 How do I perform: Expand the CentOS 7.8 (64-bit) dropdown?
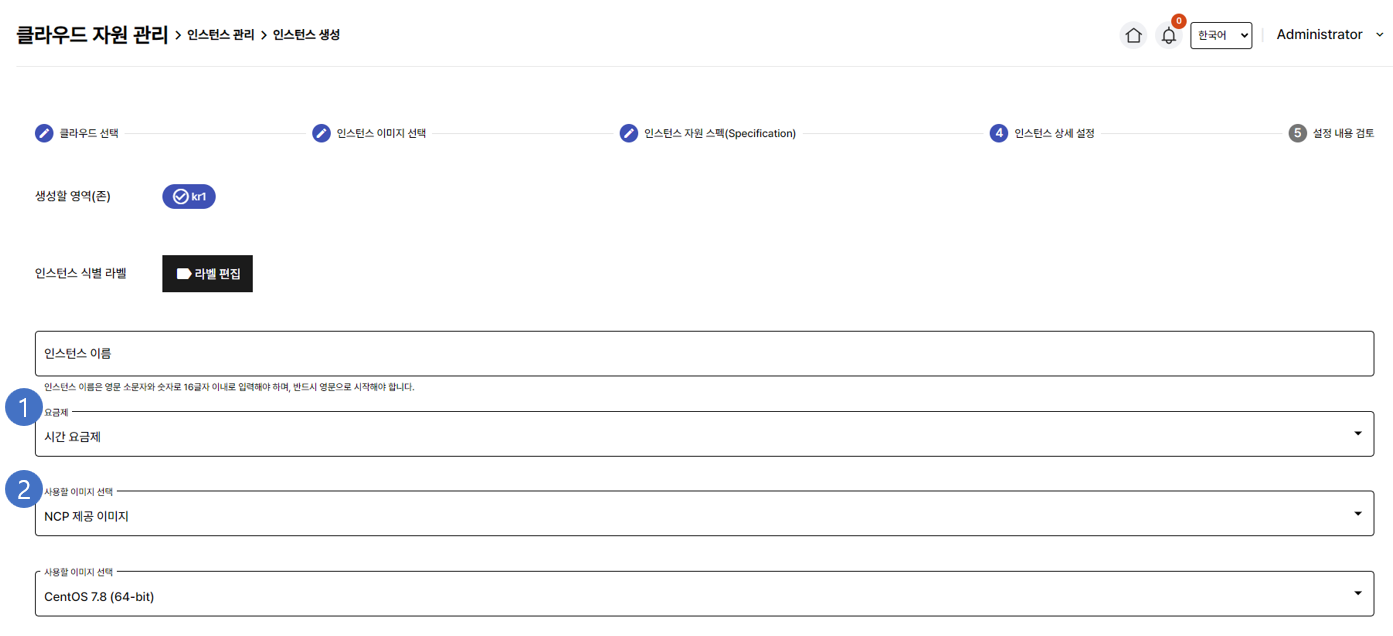[704, 595]
